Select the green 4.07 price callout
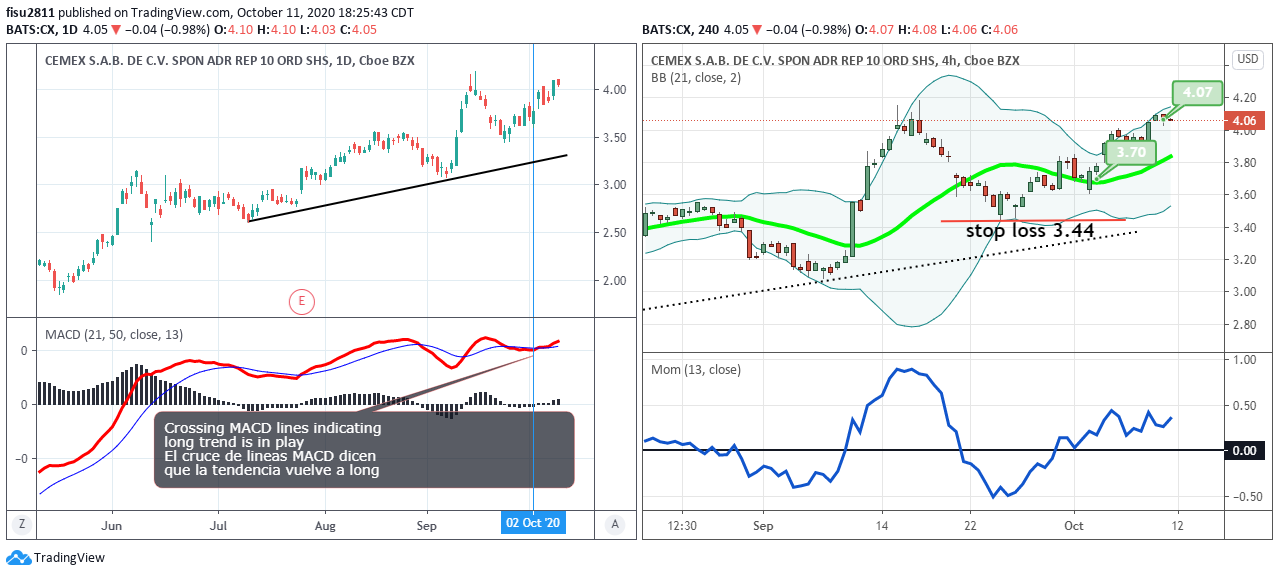 point(1197,93)
